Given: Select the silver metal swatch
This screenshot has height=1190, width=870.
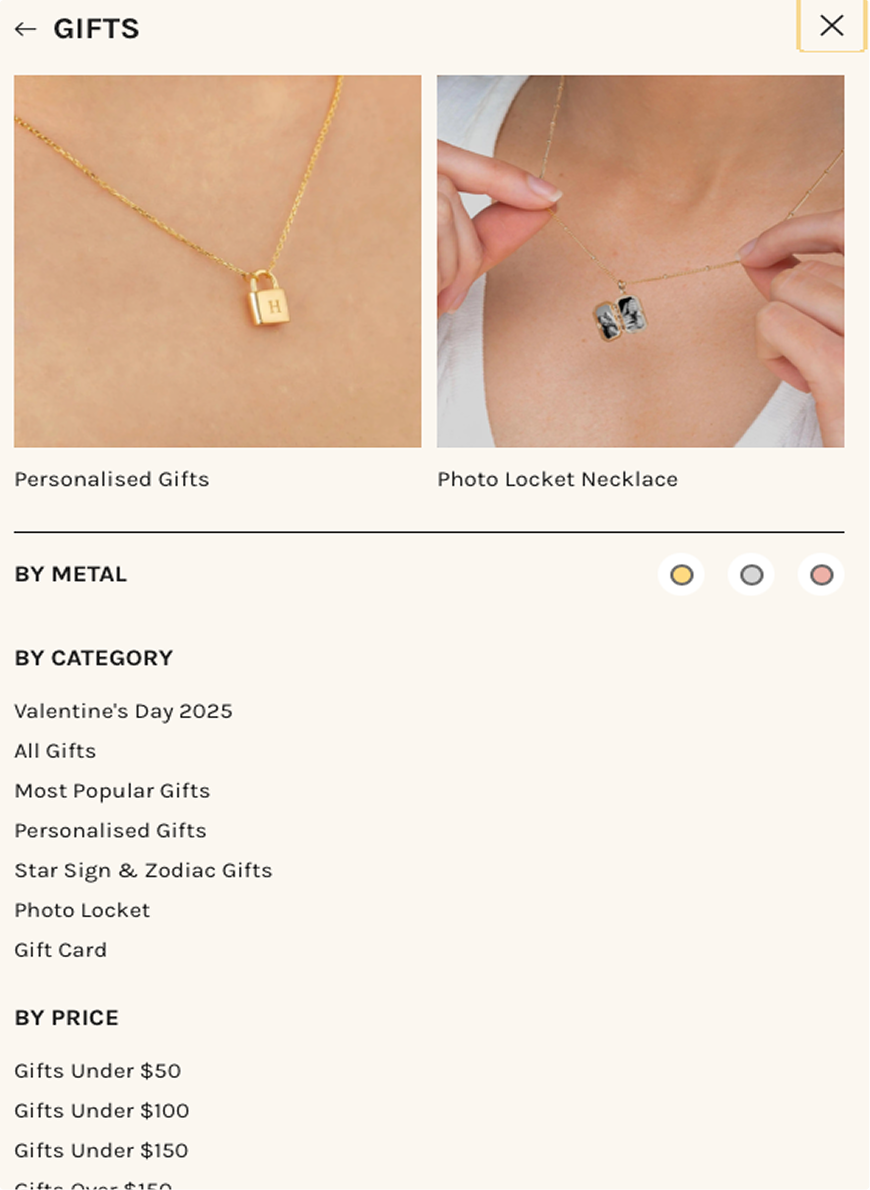Looking at the screenshot, I should (x=751, y=575).
